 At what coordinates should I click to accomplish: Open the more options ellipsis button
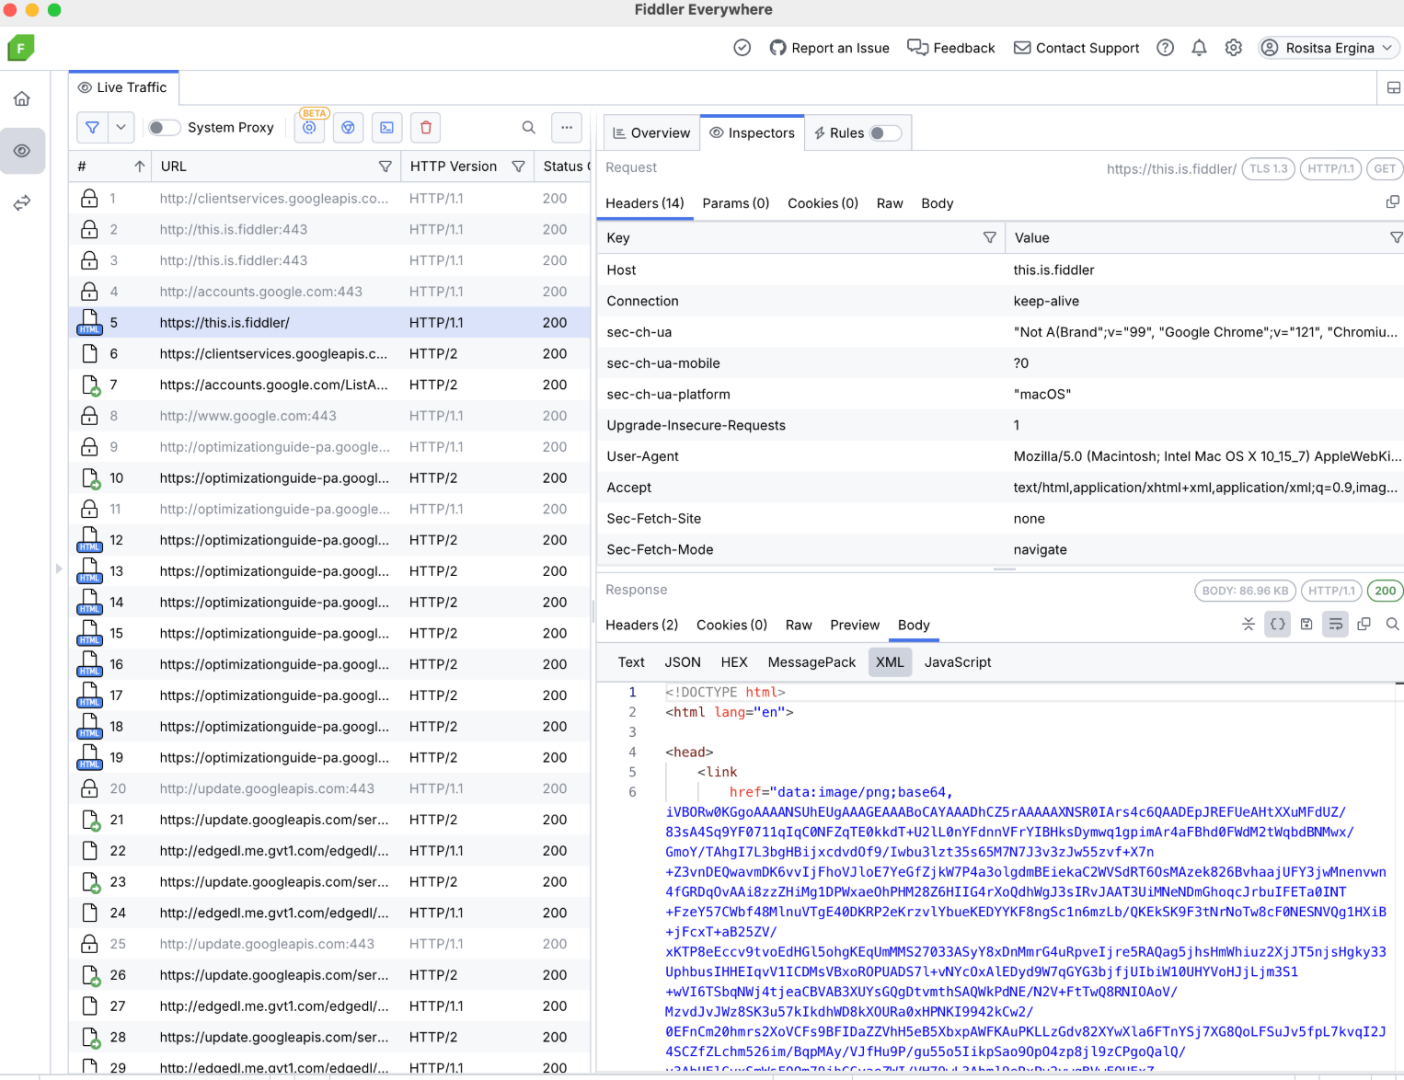click(567, 127)
